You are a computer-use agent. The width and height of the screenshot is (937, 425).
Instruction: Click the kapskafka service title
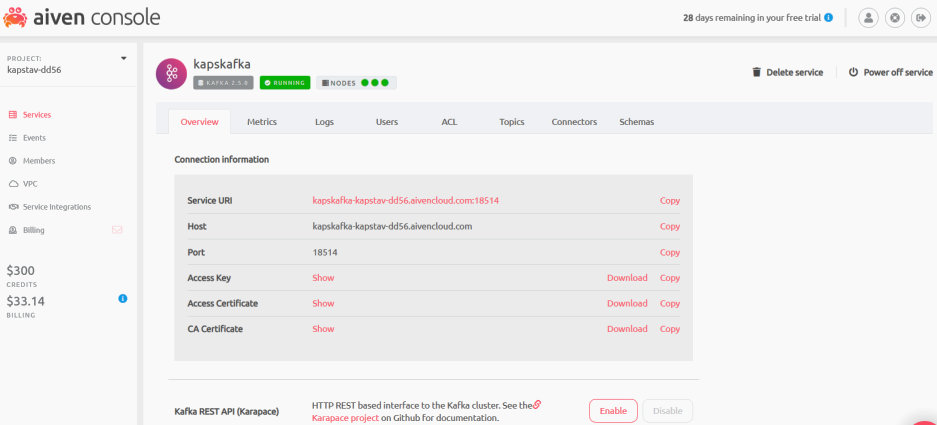click(222, 64)
